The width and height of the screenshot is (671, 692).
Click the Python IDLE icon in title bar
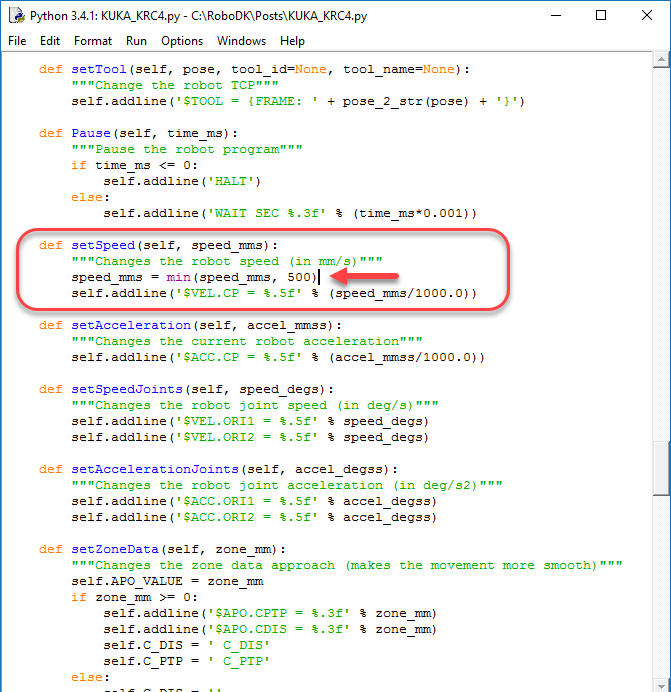point(16,16)
